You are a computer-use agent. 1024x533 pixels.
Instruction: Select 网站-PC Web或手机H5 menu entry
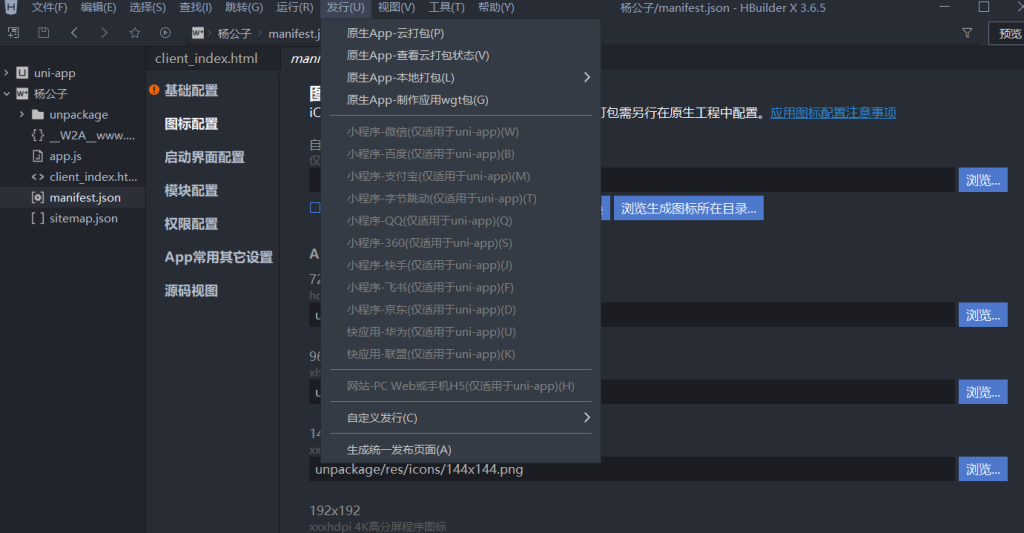[x=460, y=386]
